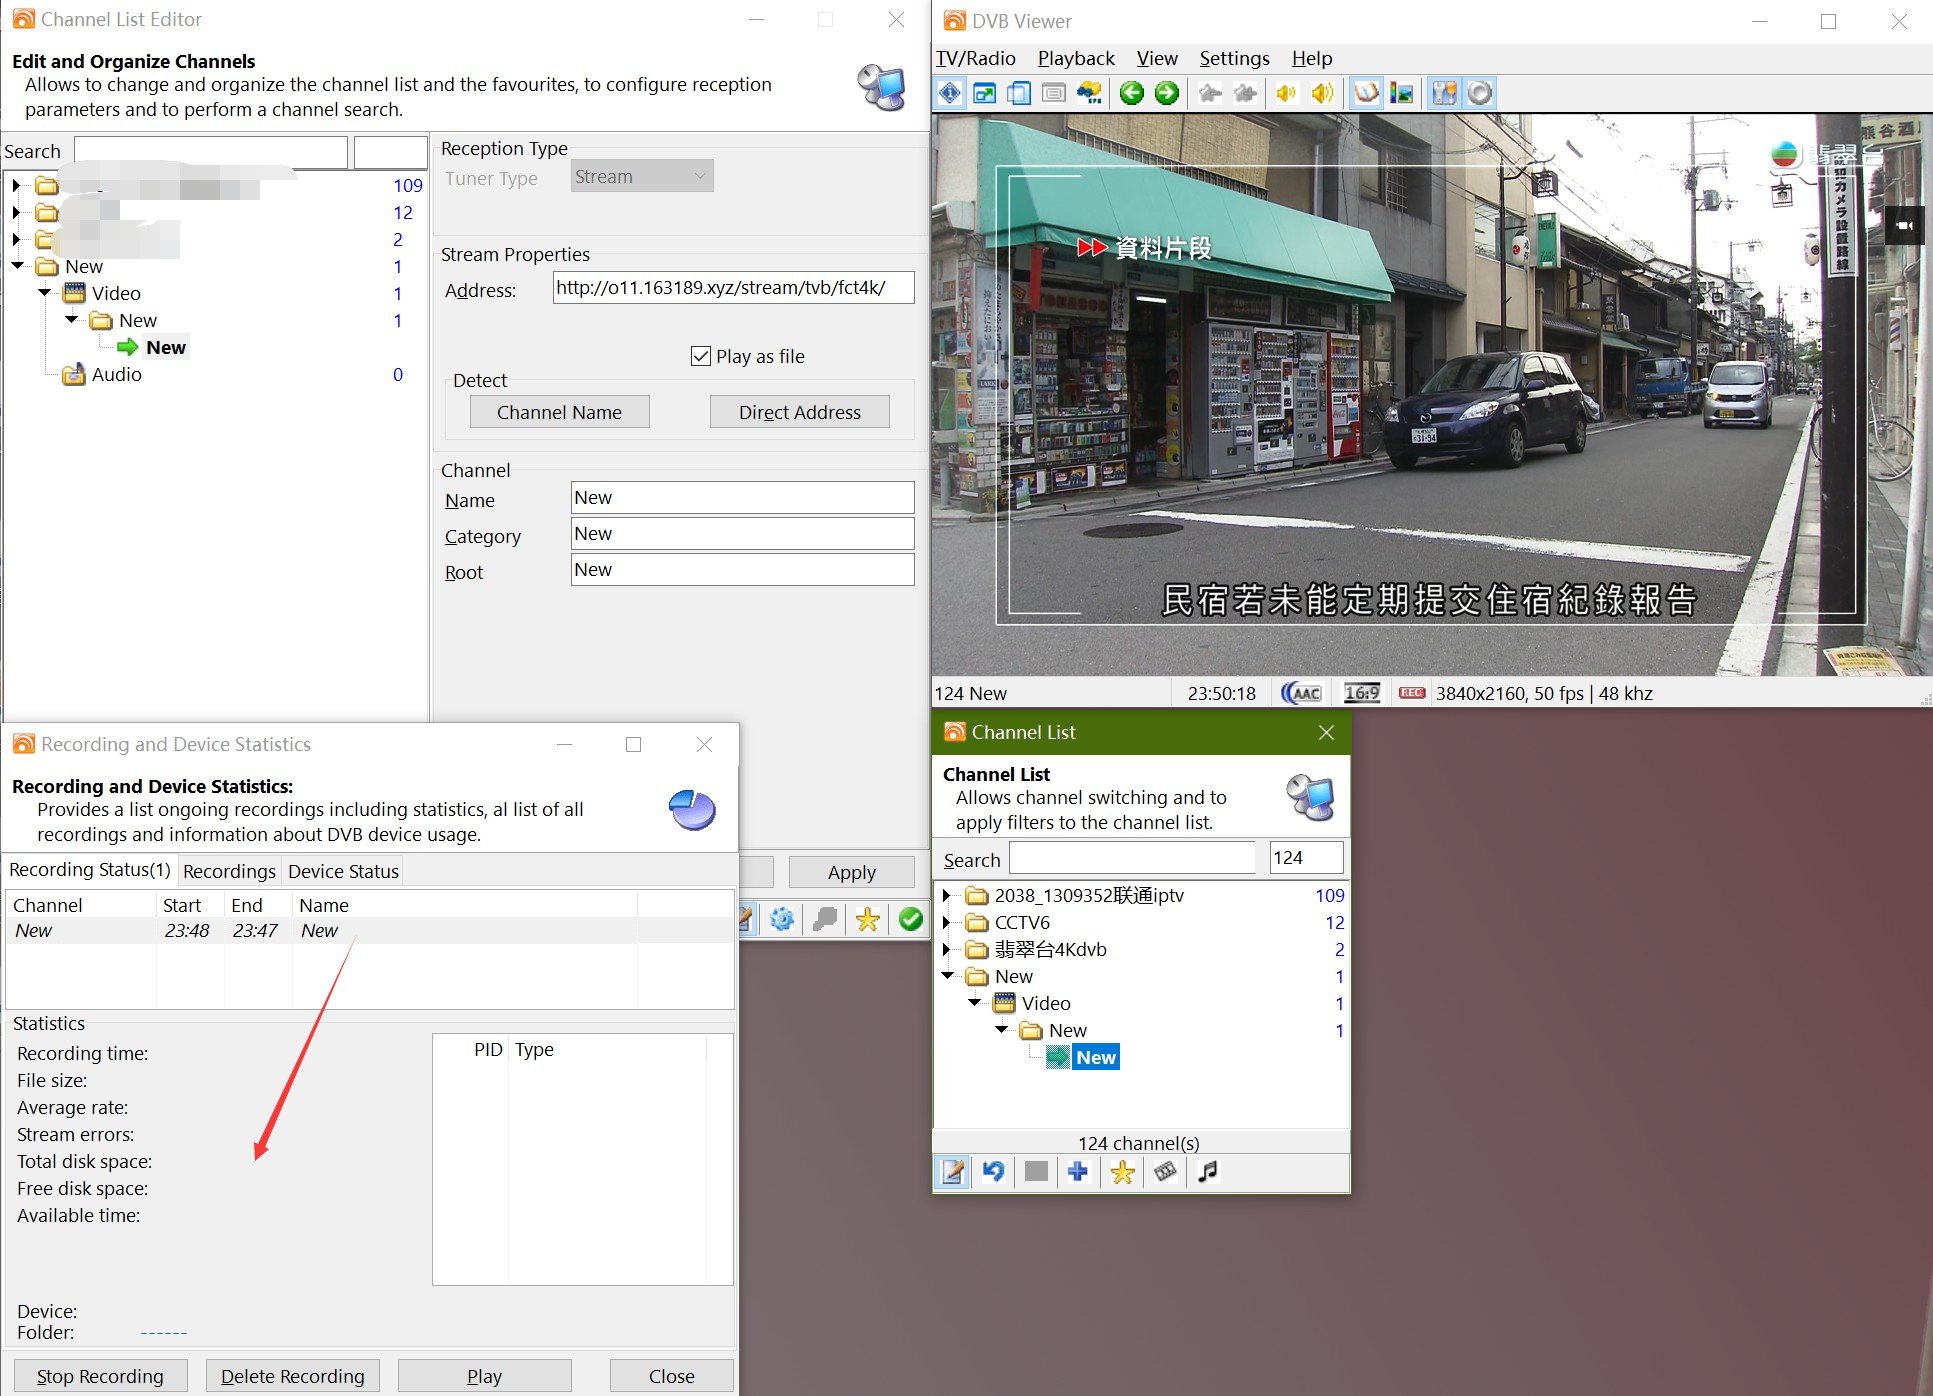Open the Playback menu
Screen dimensions: 1933x1396
pos(1076,58)
